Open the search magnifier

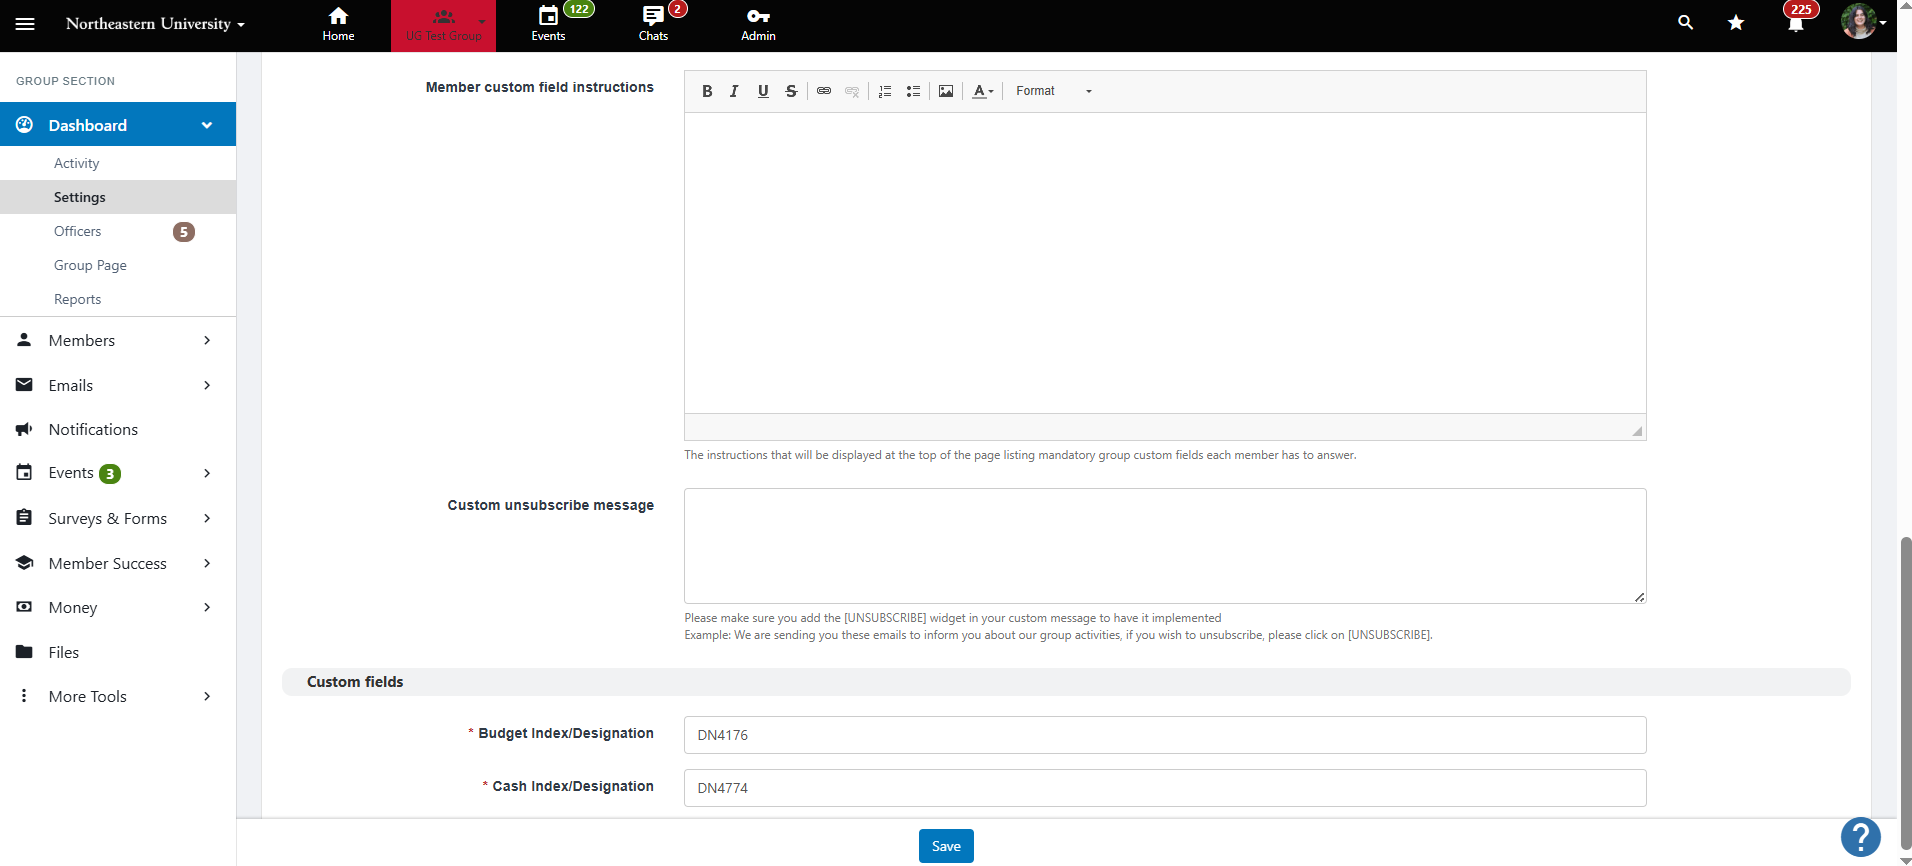[x=1686, y=23]
